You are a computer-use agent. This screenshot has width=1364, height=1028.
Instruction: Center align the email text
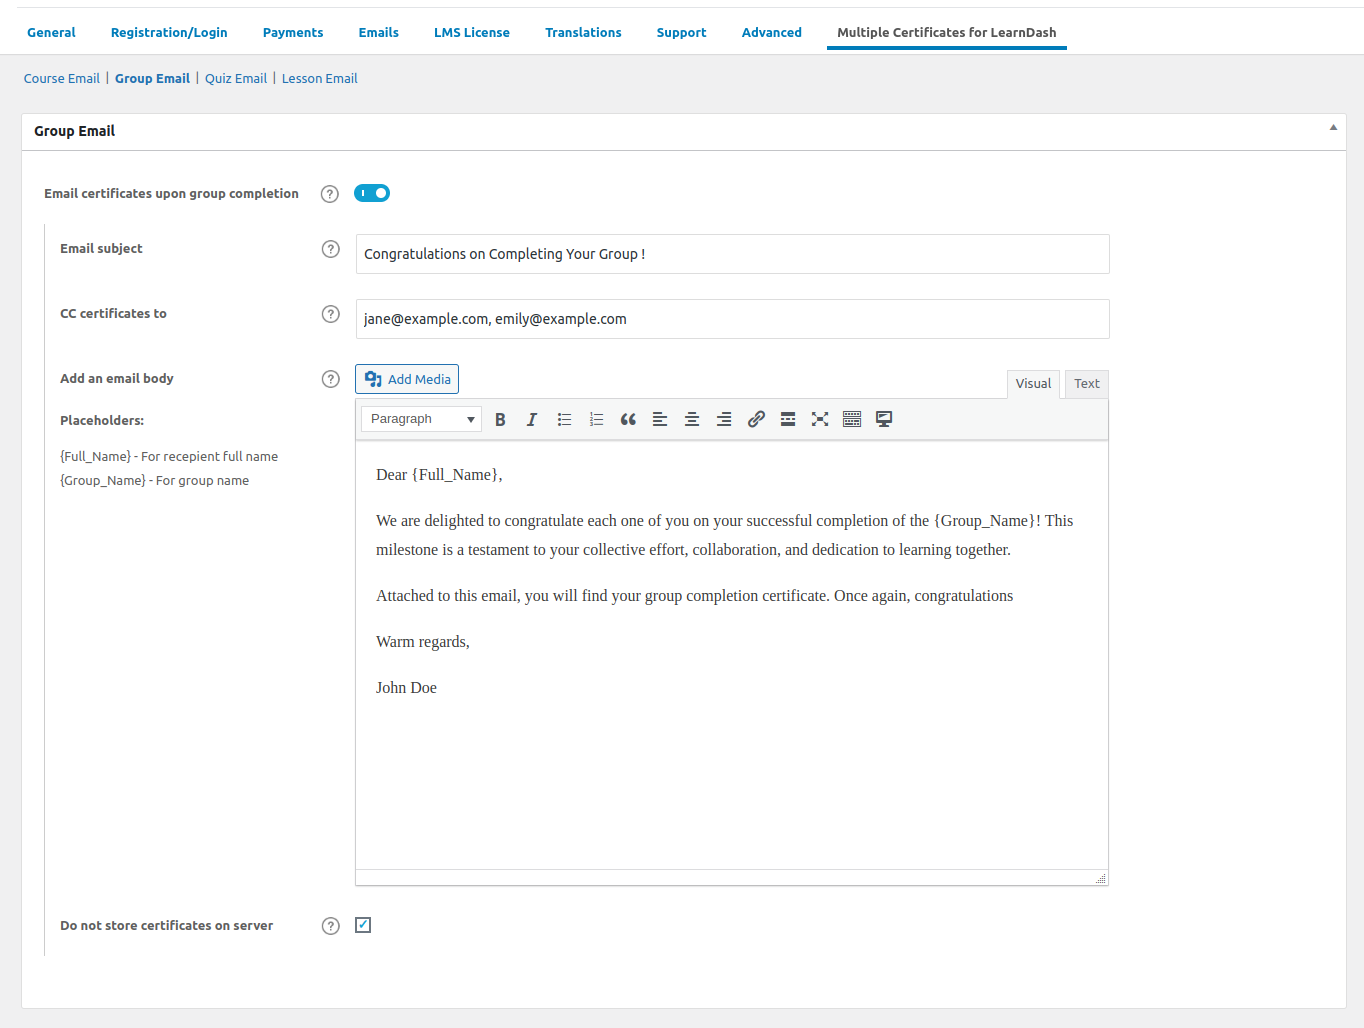point(692,419)
